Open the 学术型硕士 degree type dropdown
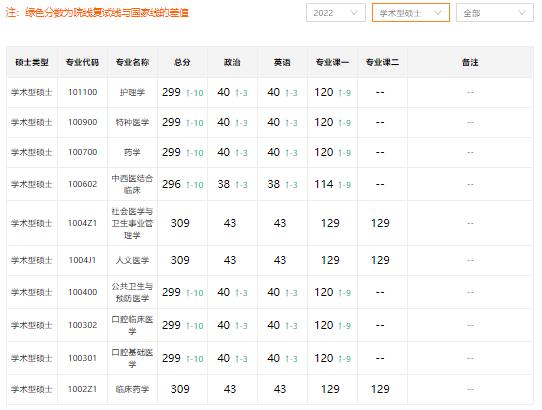This screenshot has width=542, height=410. click(411, 13)
